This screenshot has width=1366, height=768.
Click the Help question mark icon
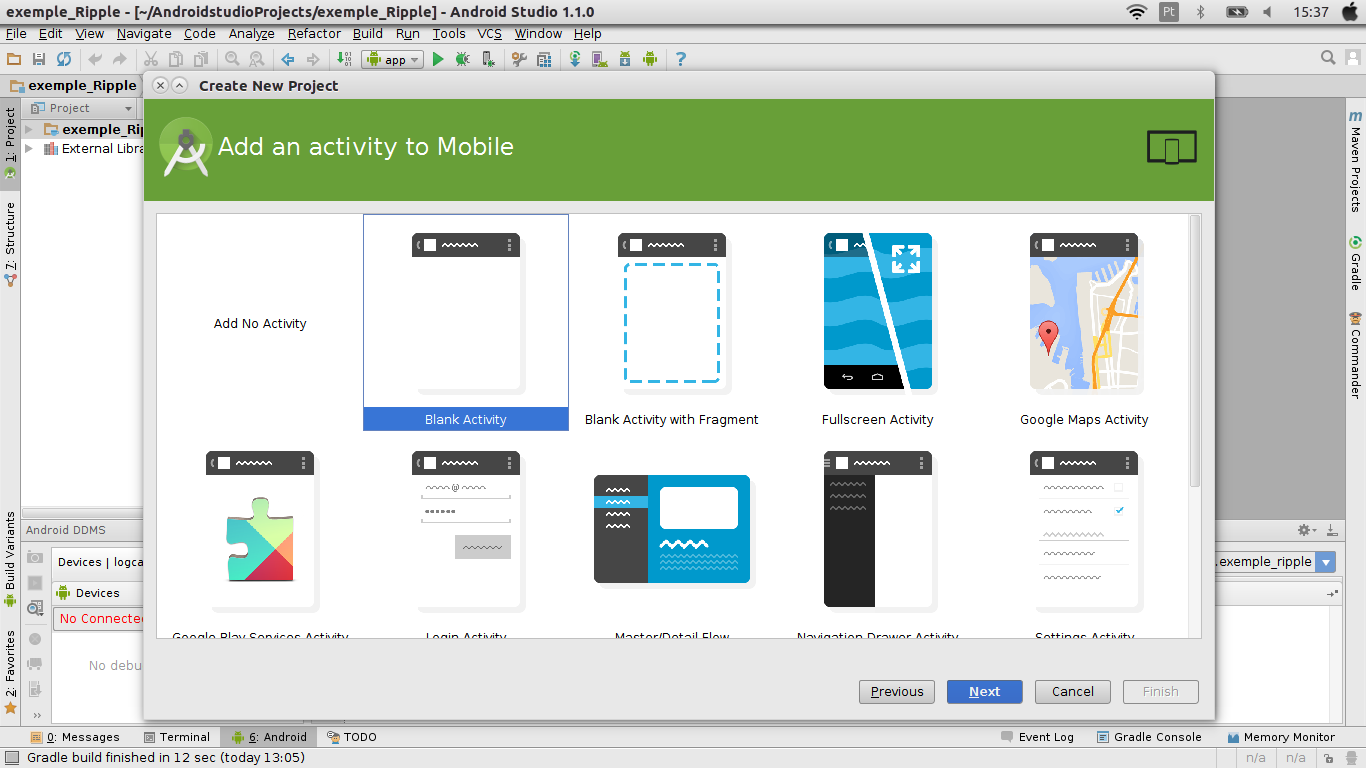coord(681,59)
